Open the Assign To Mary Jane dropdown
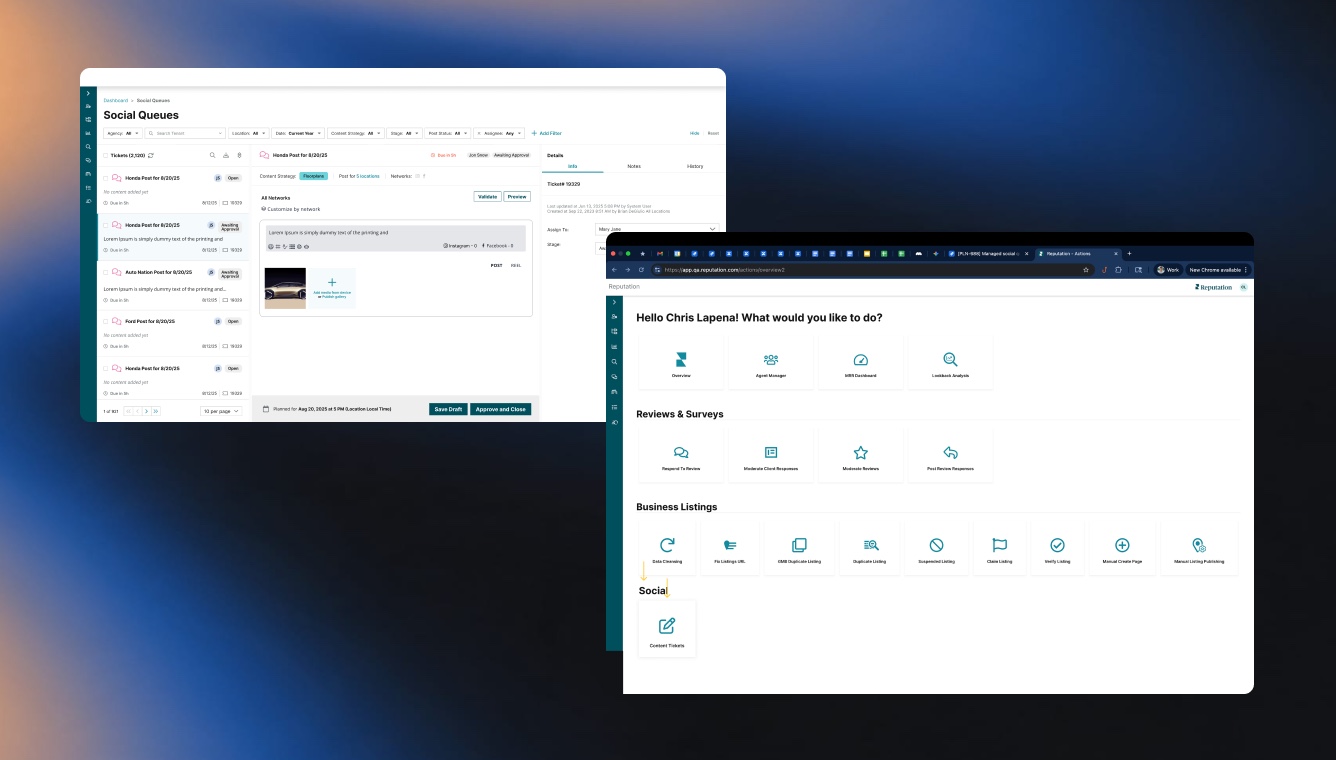 click(657, 229)
